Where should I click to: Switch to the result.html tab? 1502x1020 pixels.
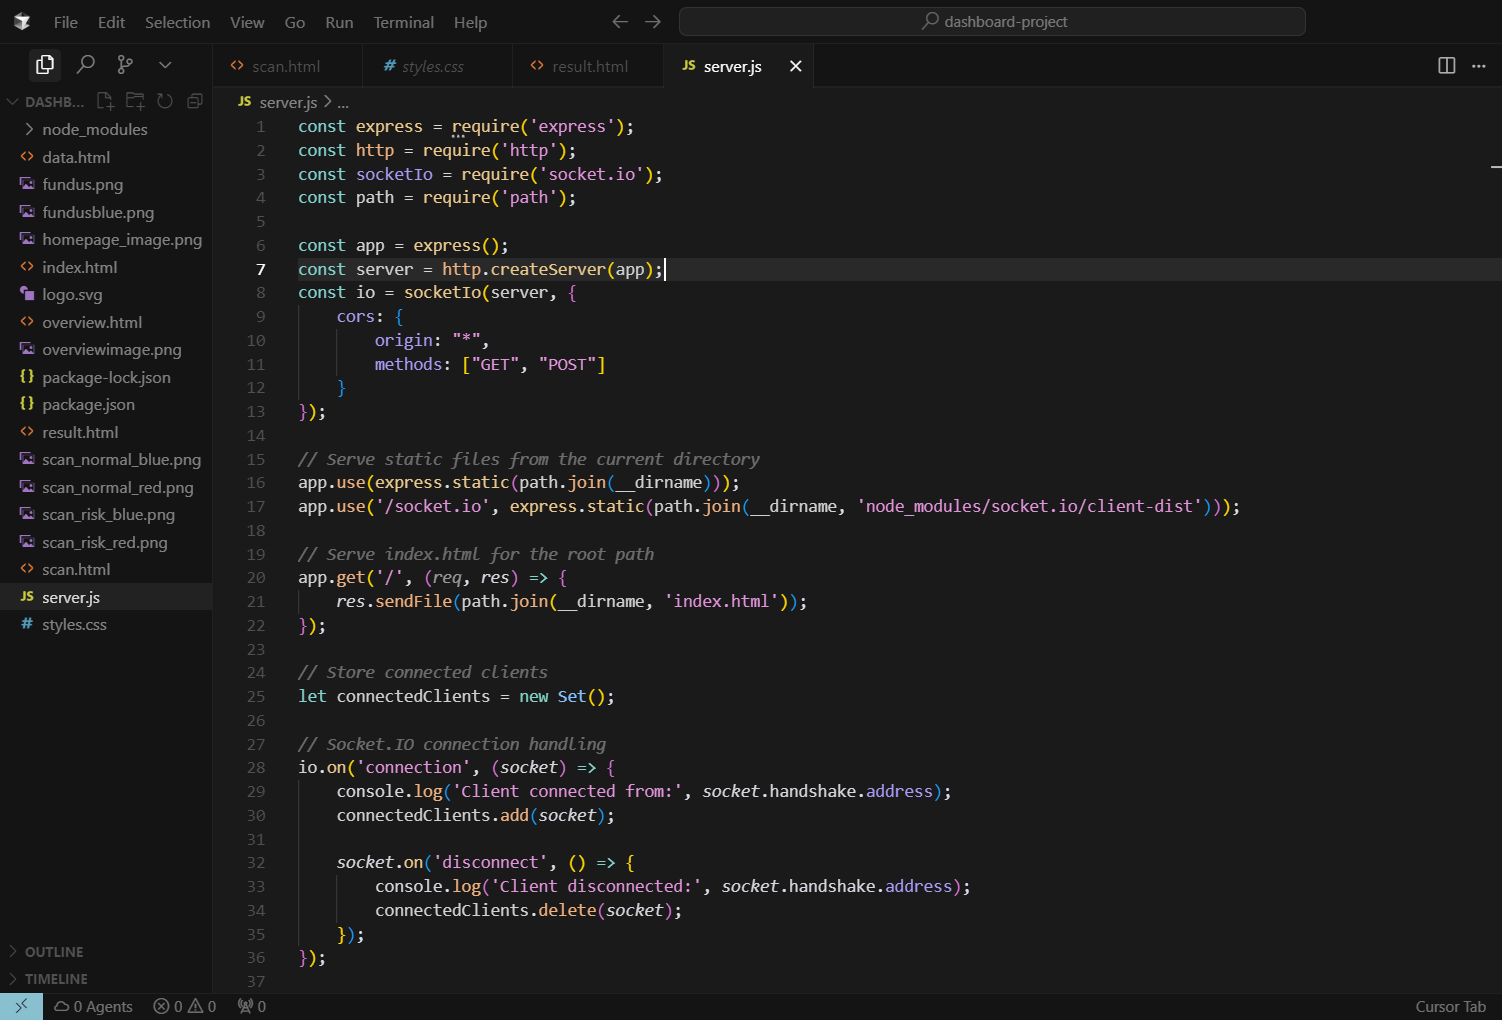[x=588, y=66]
